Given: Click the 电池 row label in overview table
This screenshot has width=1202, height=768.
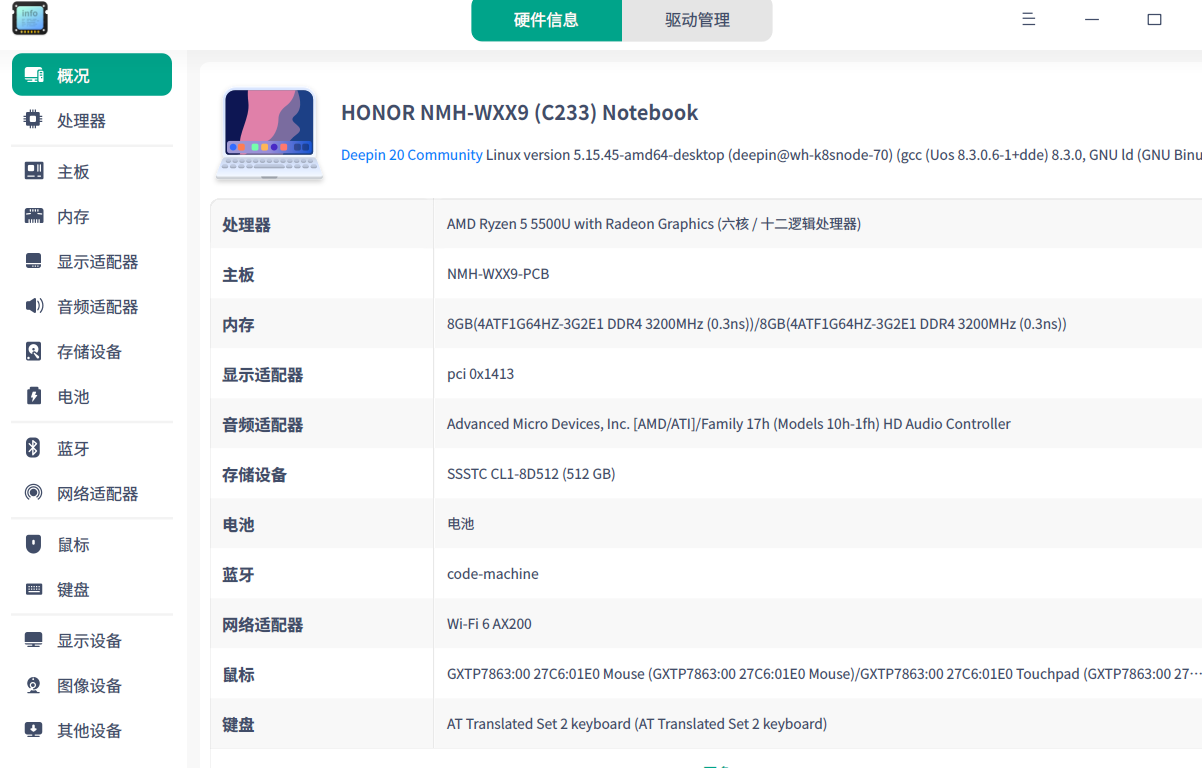Looking at the screenshot, I should pyautogui.click(x=238, y=525).
